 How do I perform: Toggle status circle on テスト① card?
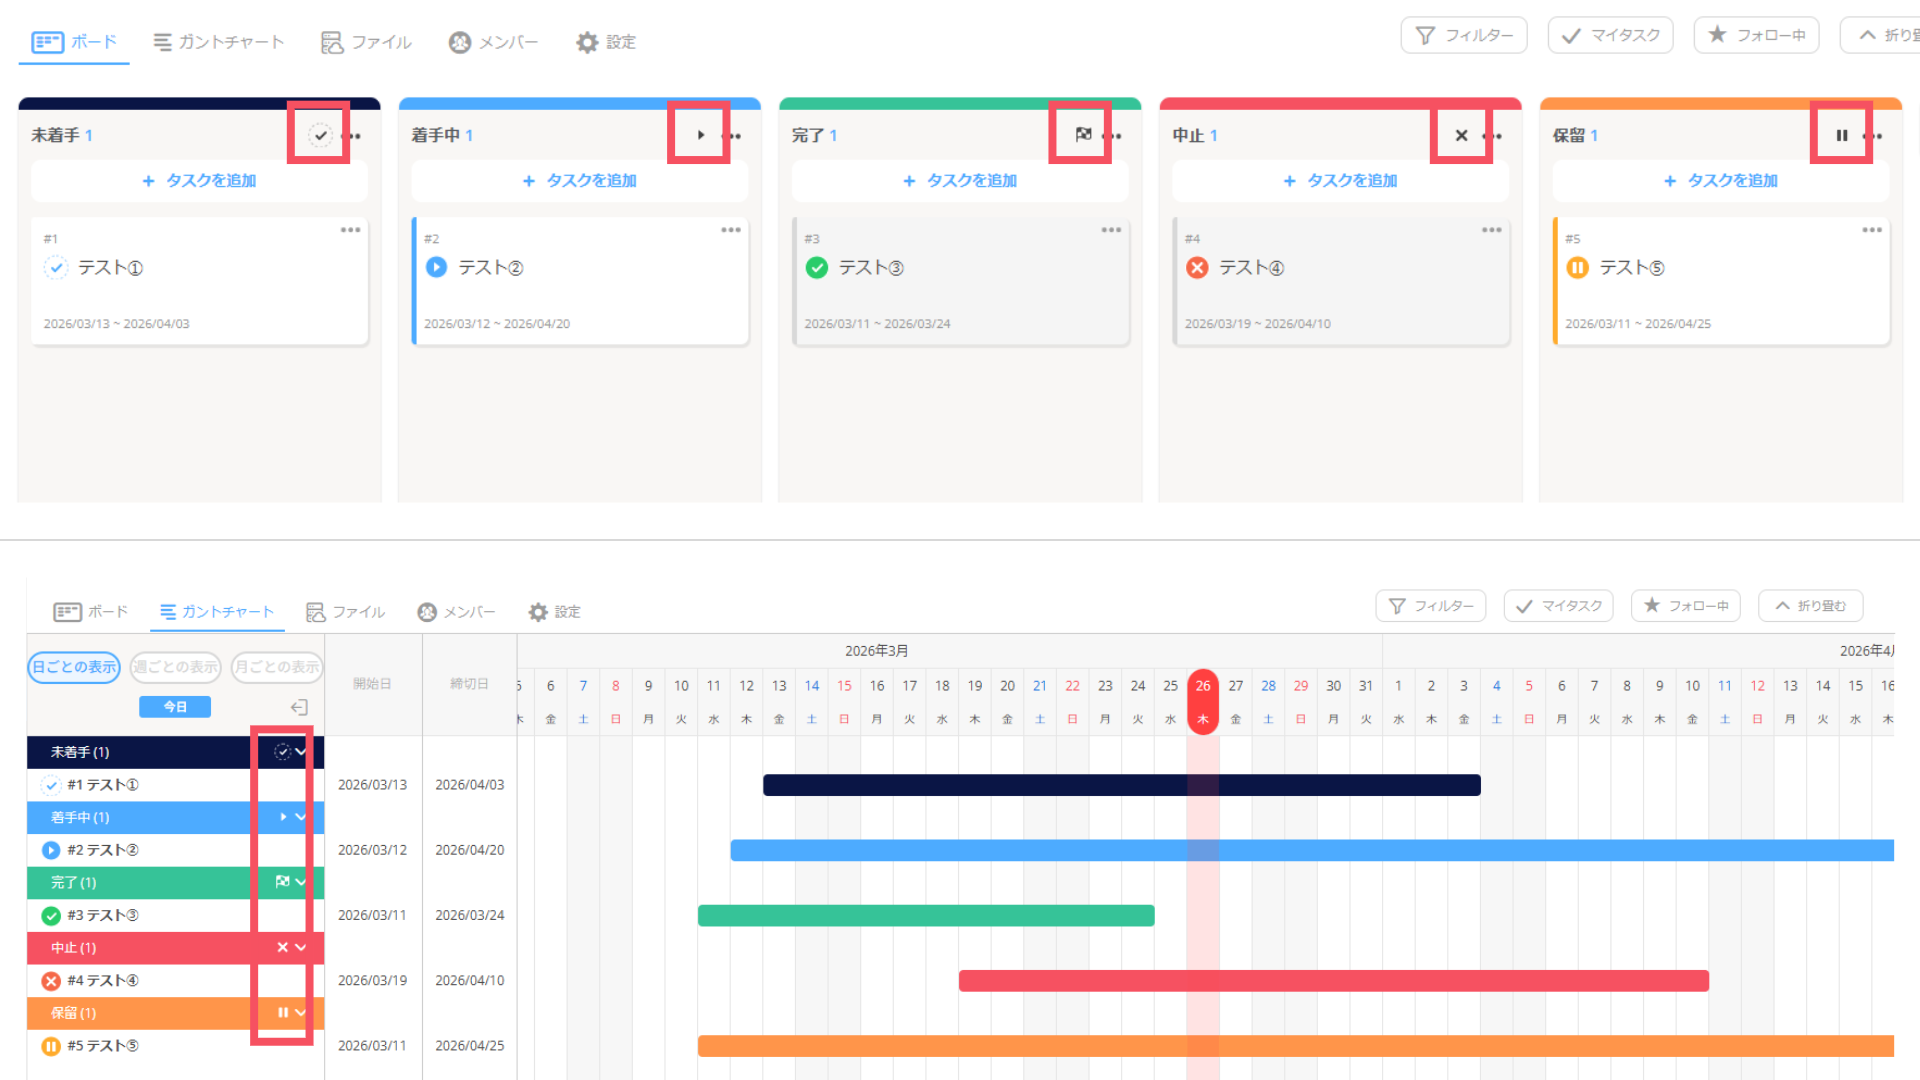tap(56, 268)
